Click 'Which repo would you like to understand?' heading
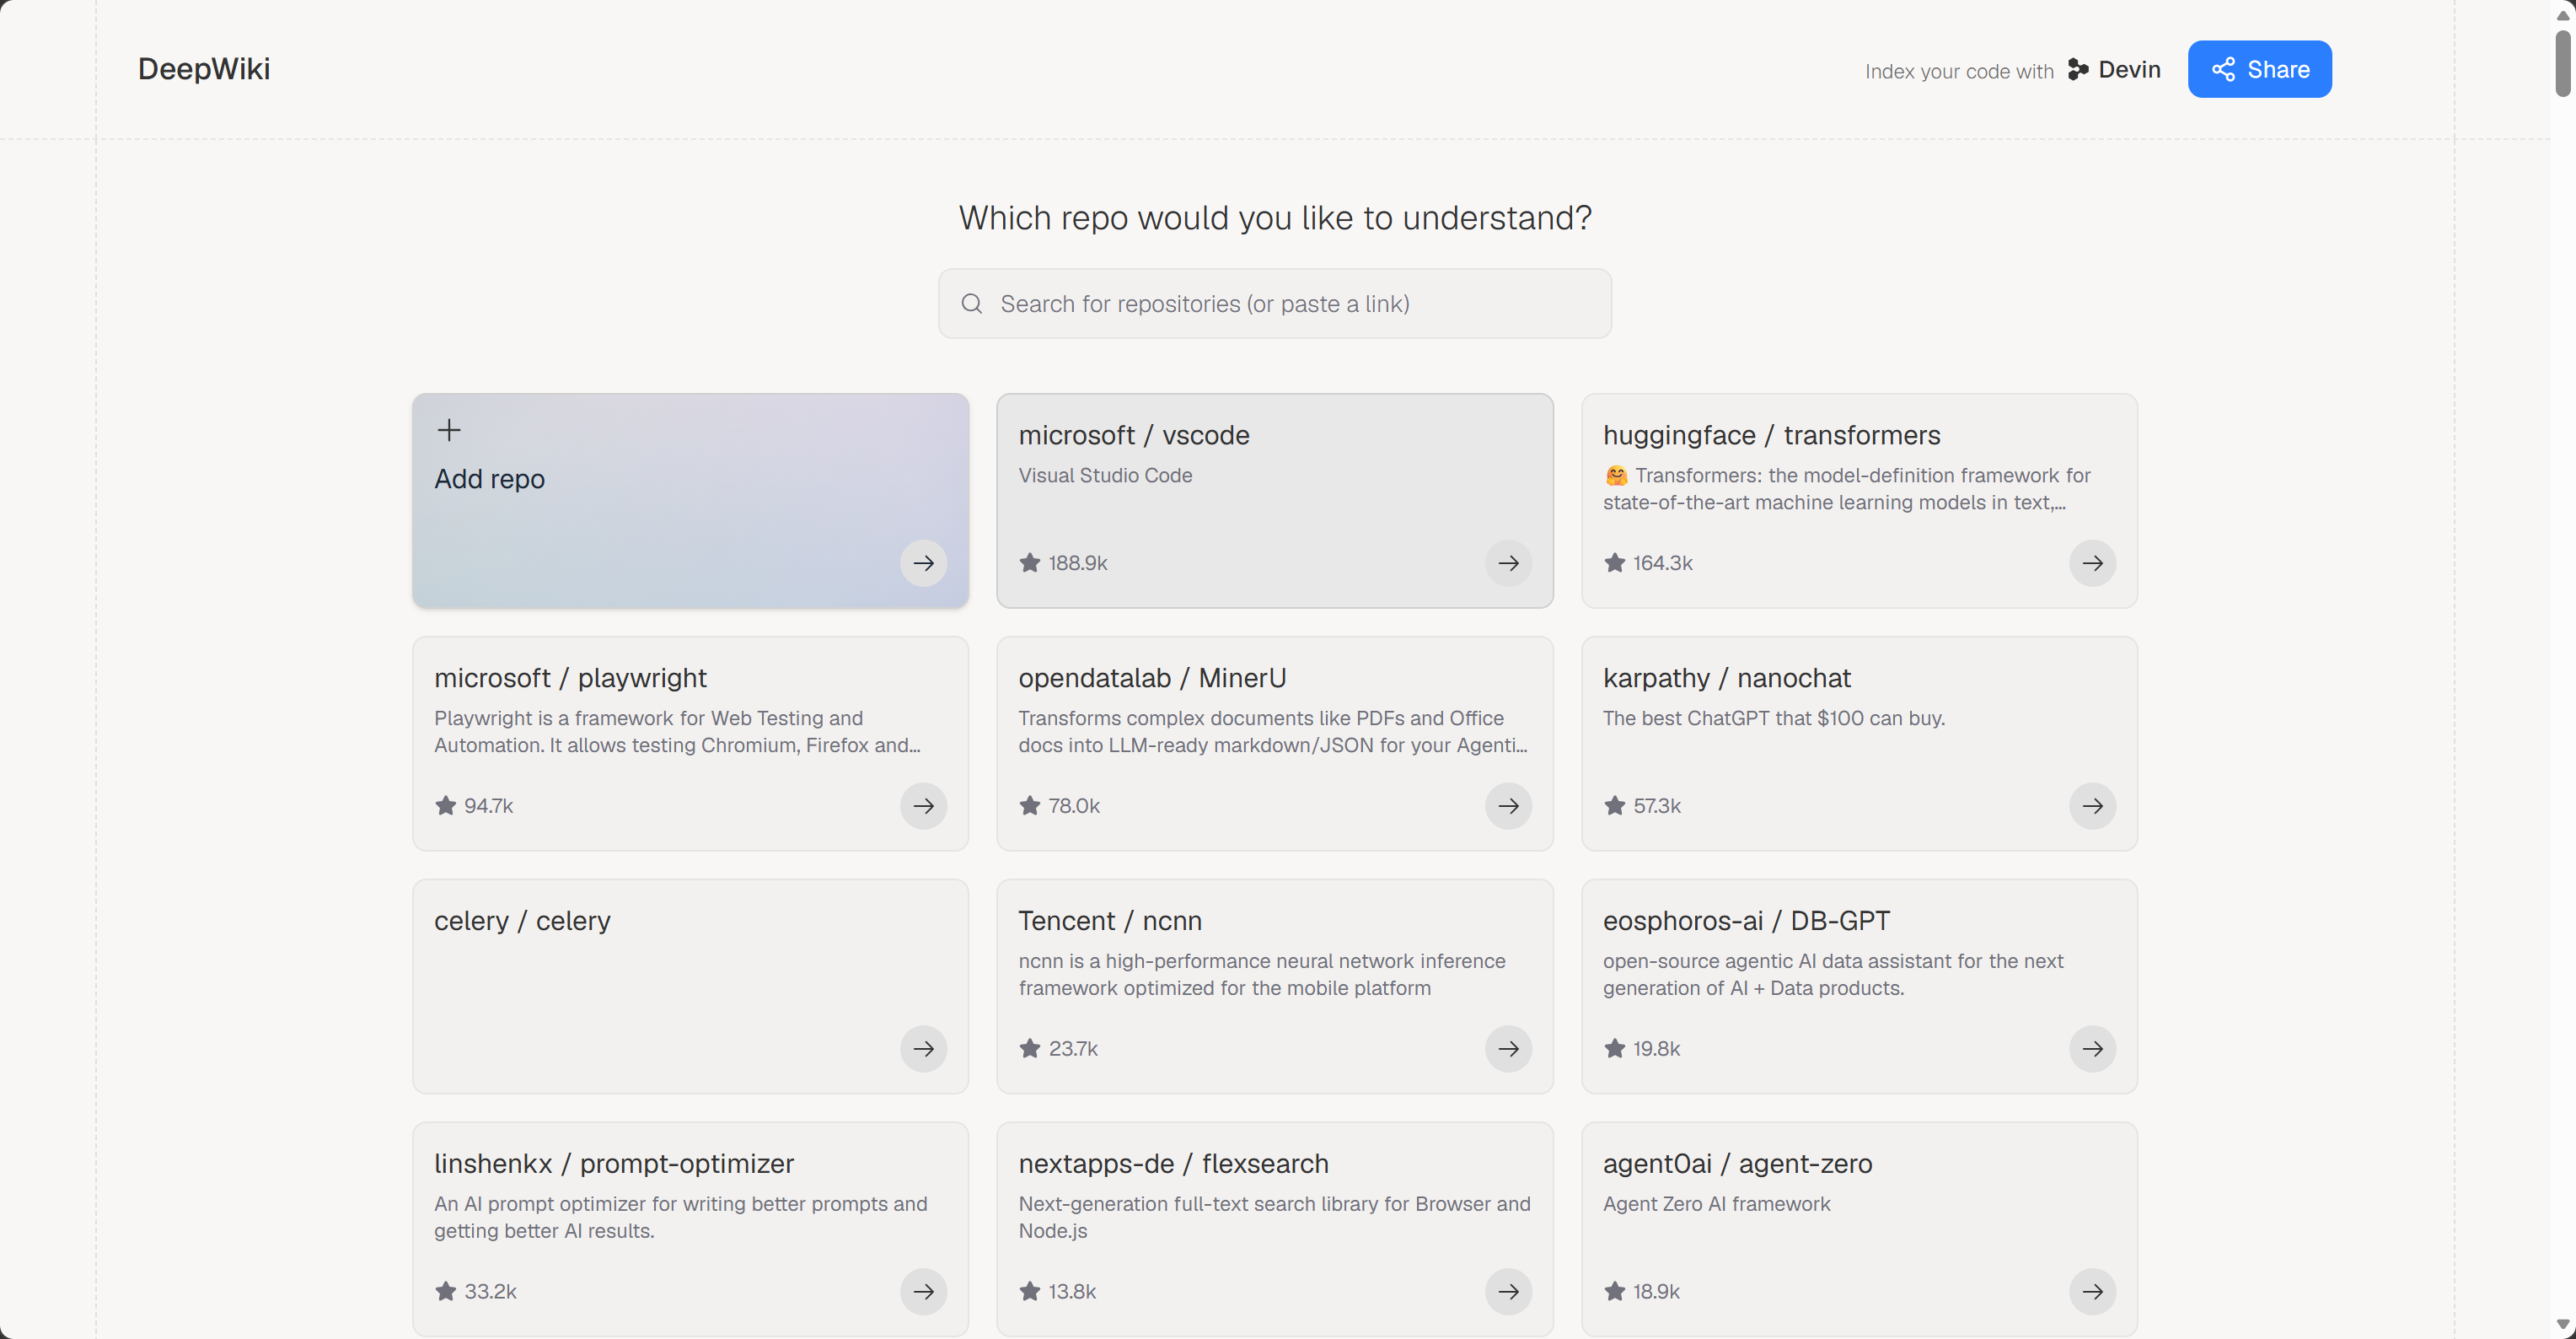Screen dimensions: 2576x1339 coord(1274,218)
